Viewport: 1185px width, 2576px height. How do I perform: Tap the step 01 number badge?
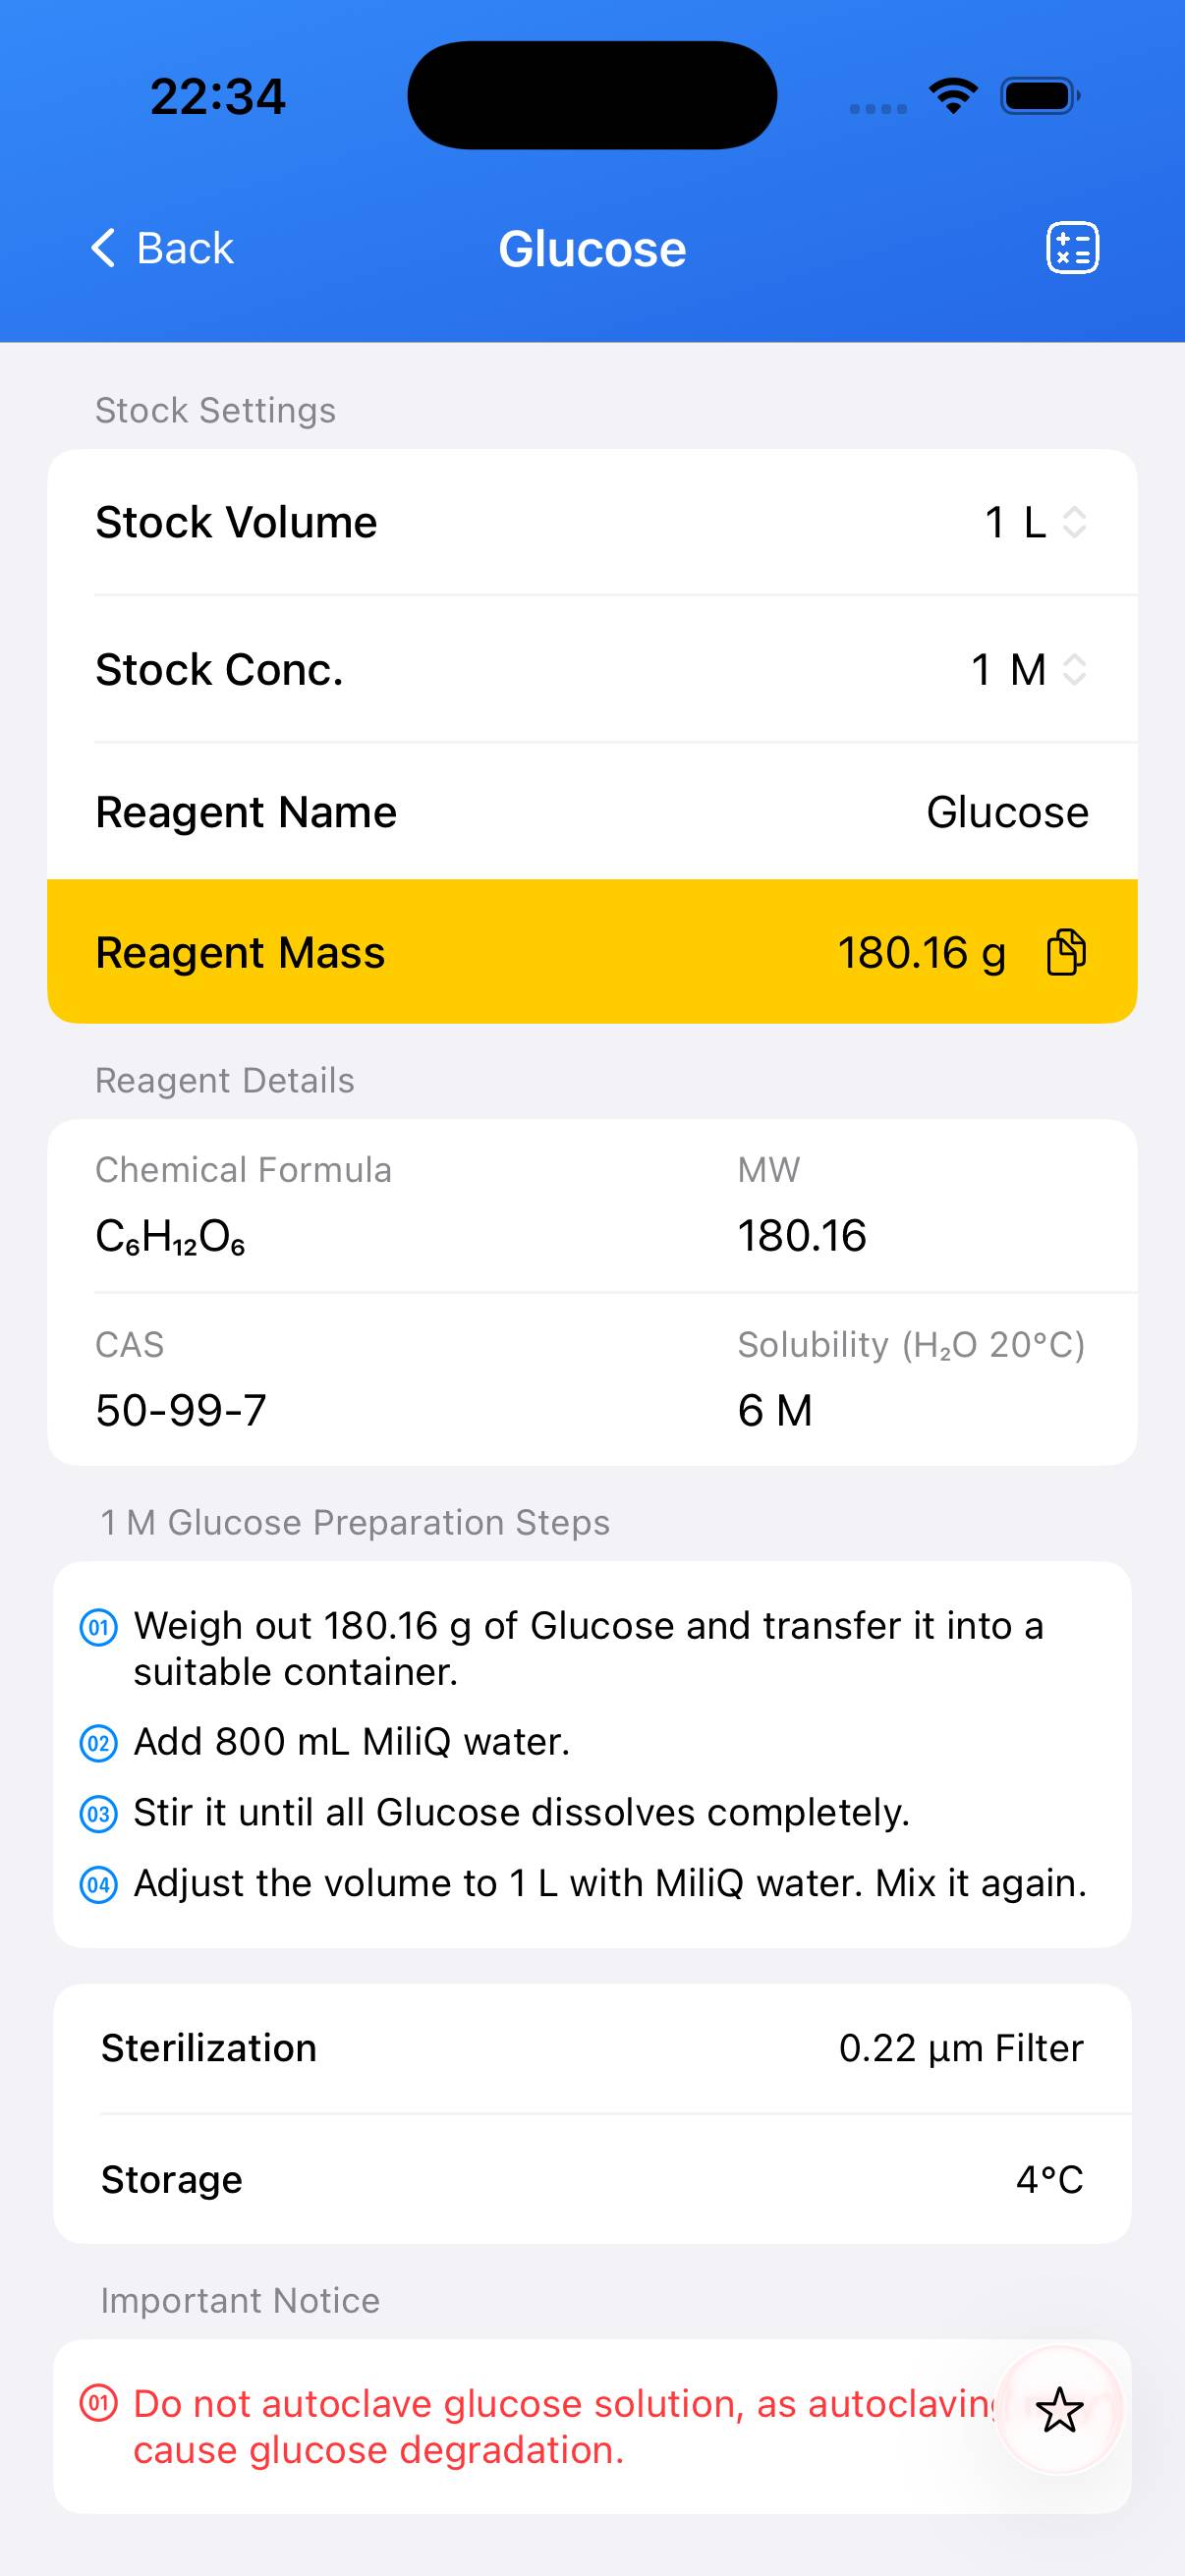point(98,1627)
